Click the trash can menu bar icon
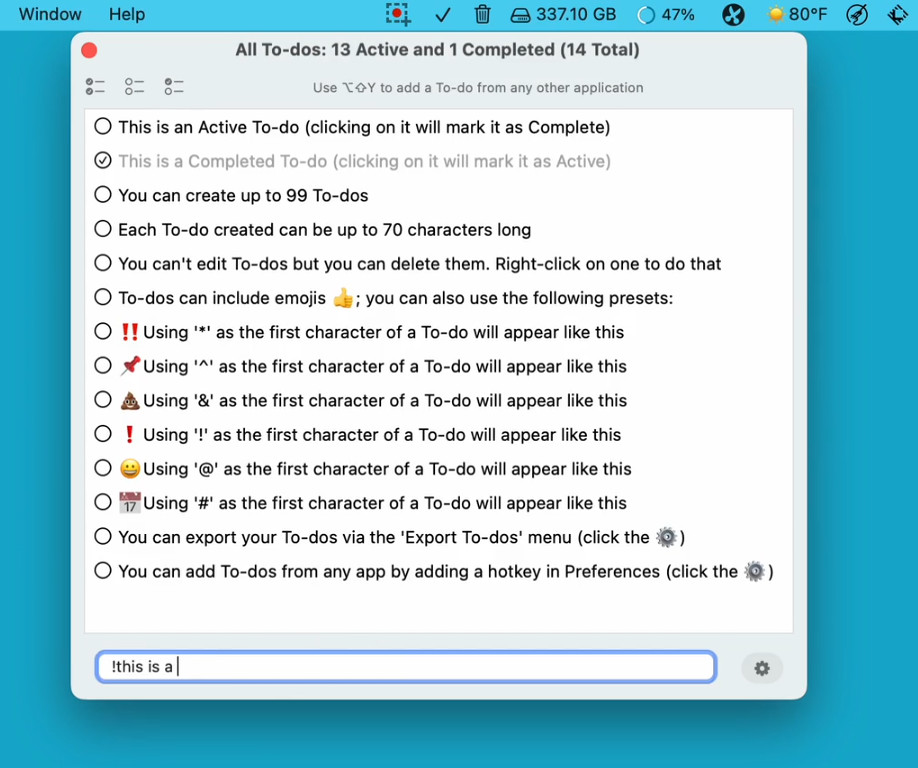The height and width of the screenshot is (768, 918). click(x=482, y=14)
